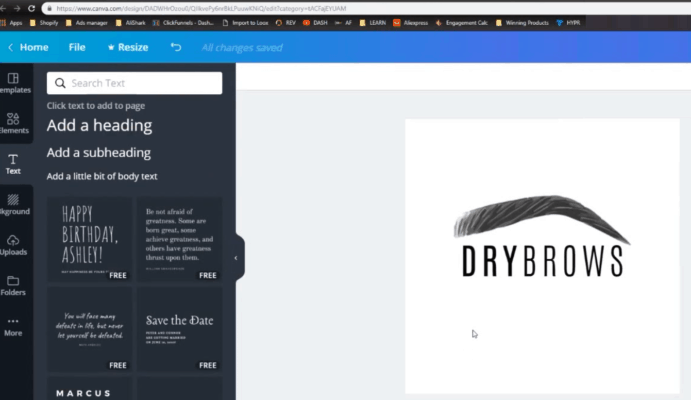Click the browser reload icon
The width and height of the screenshot is (691, 400).
pyautogui.click(x=31, y=8)
